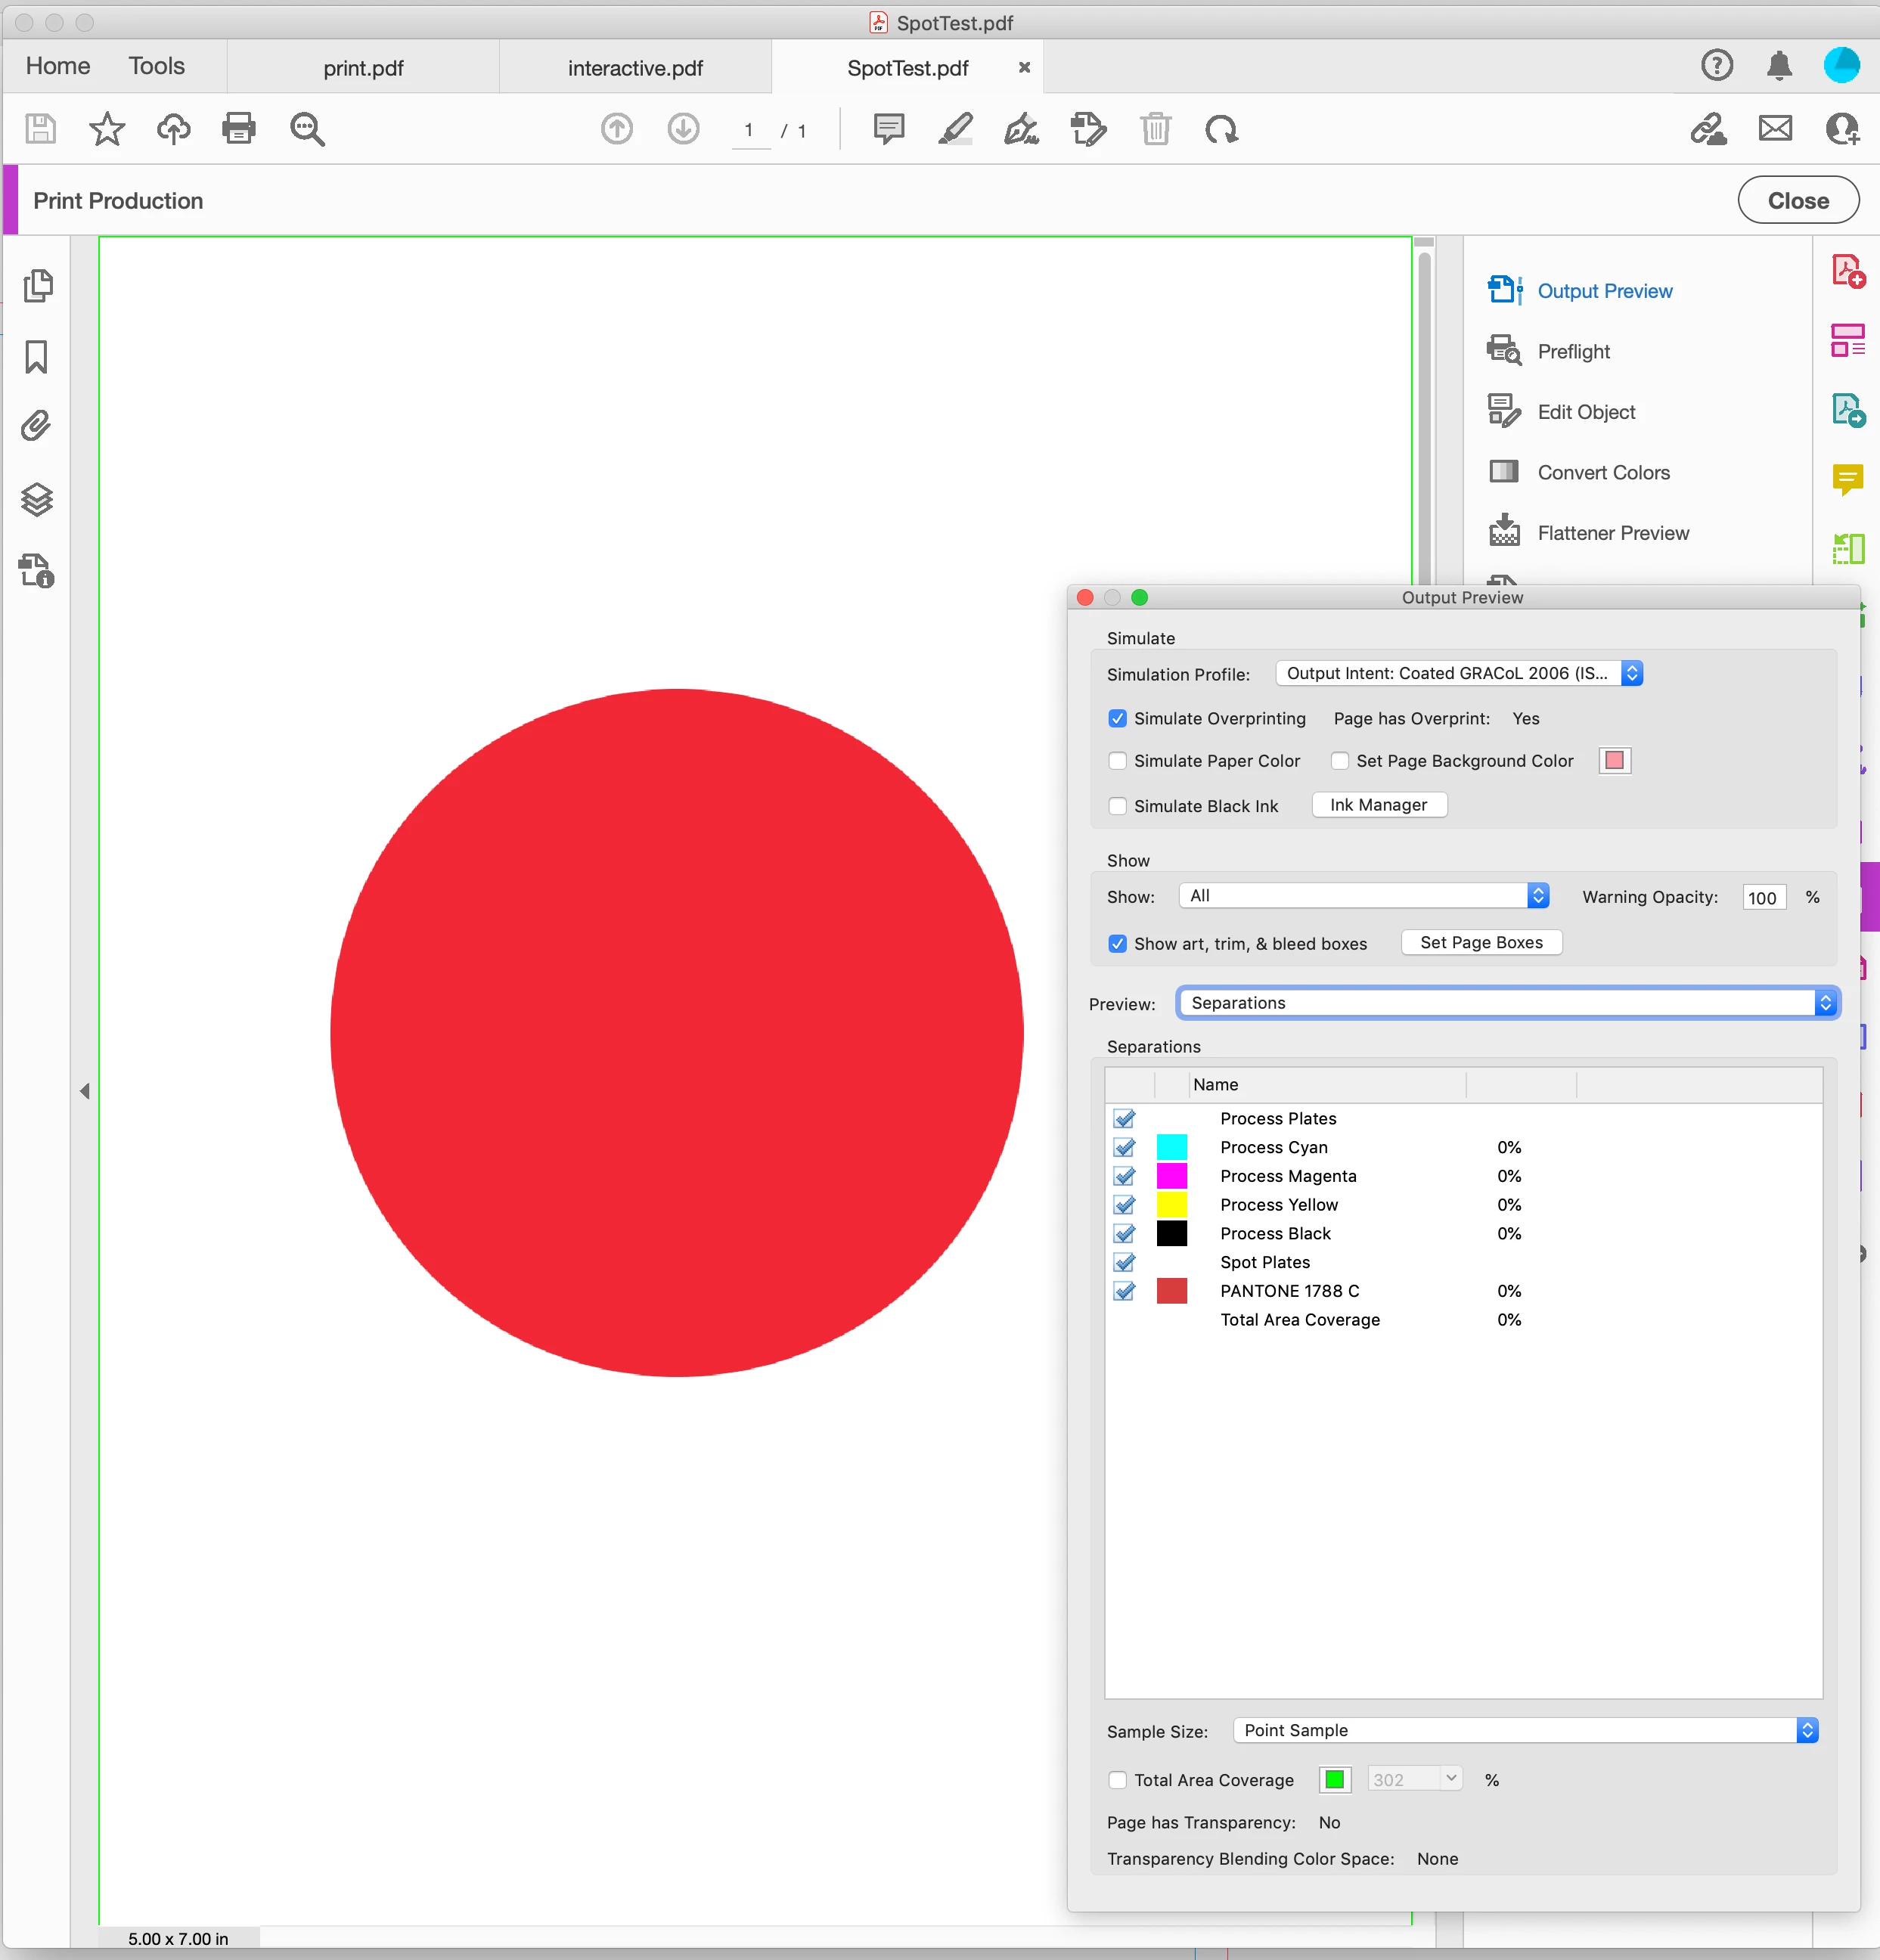Screen dimensions: 1880x1960
Task: Expand the Preview Separations dropdown
Action: click(x=1507, y=1003)
